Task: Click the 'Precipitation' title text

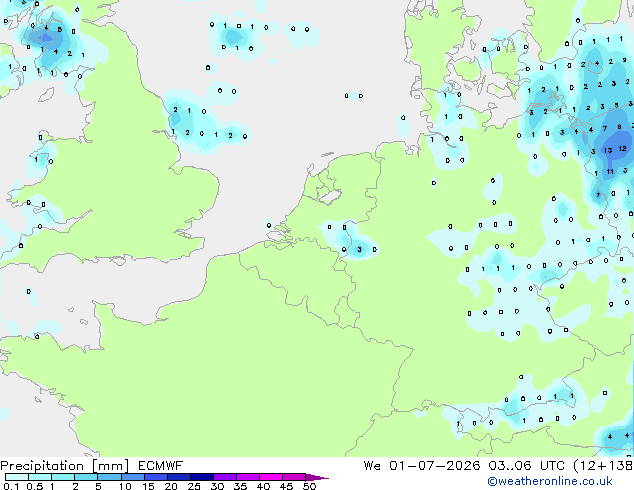Action: click(42, 466)
